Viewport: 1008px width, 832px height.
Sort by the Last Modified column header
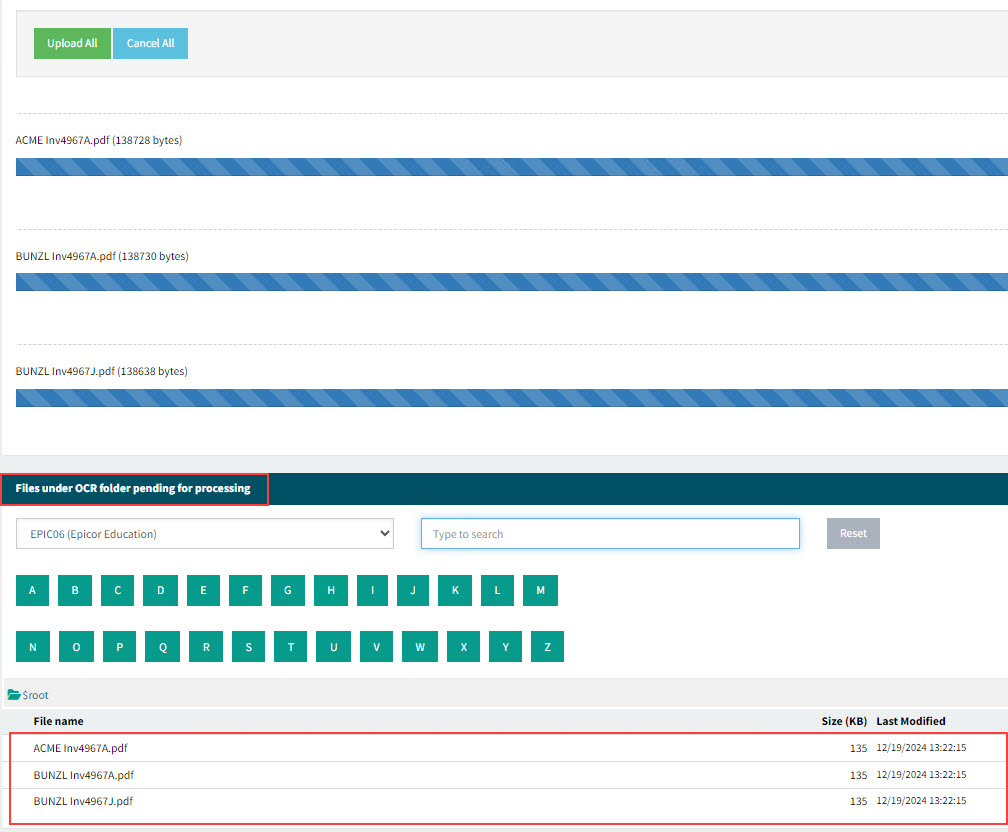click(910, 721)
